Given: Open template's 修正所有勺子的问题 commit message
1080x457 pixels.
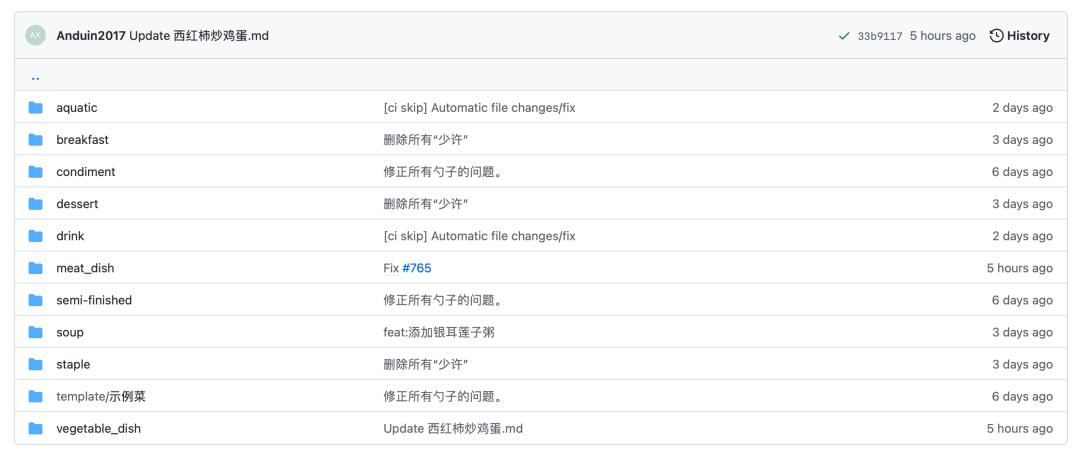Looking at the screenshot, I should coord(442,396).
